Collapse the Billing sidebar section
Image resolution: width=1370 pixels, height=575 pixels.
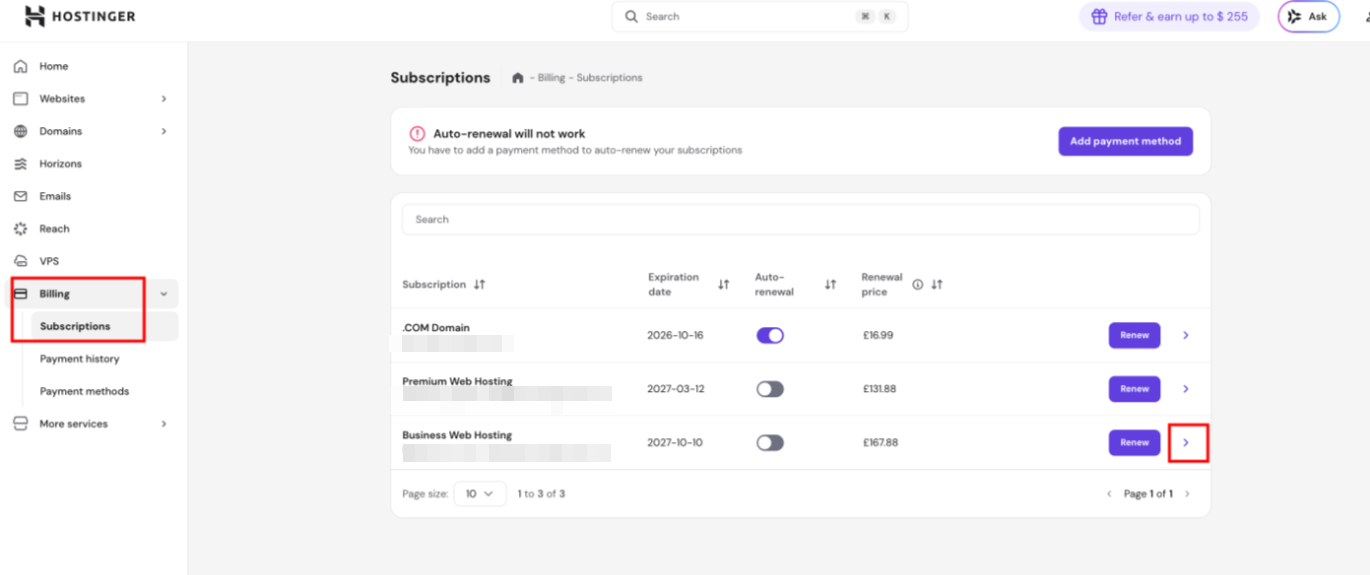[x=164, y=294]
